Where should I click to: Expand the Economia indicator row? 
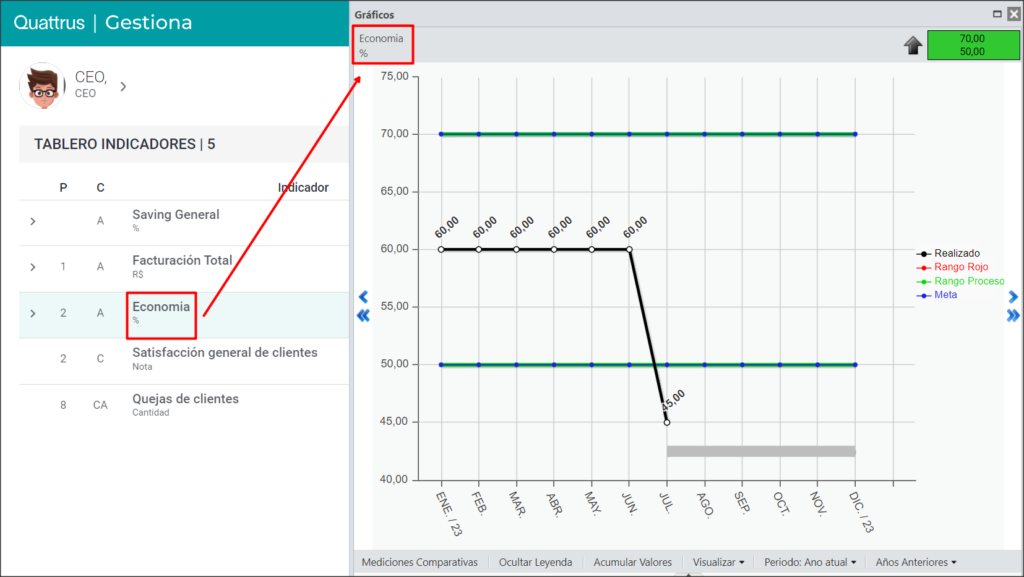pyautogui.click(x=33, y=313)
